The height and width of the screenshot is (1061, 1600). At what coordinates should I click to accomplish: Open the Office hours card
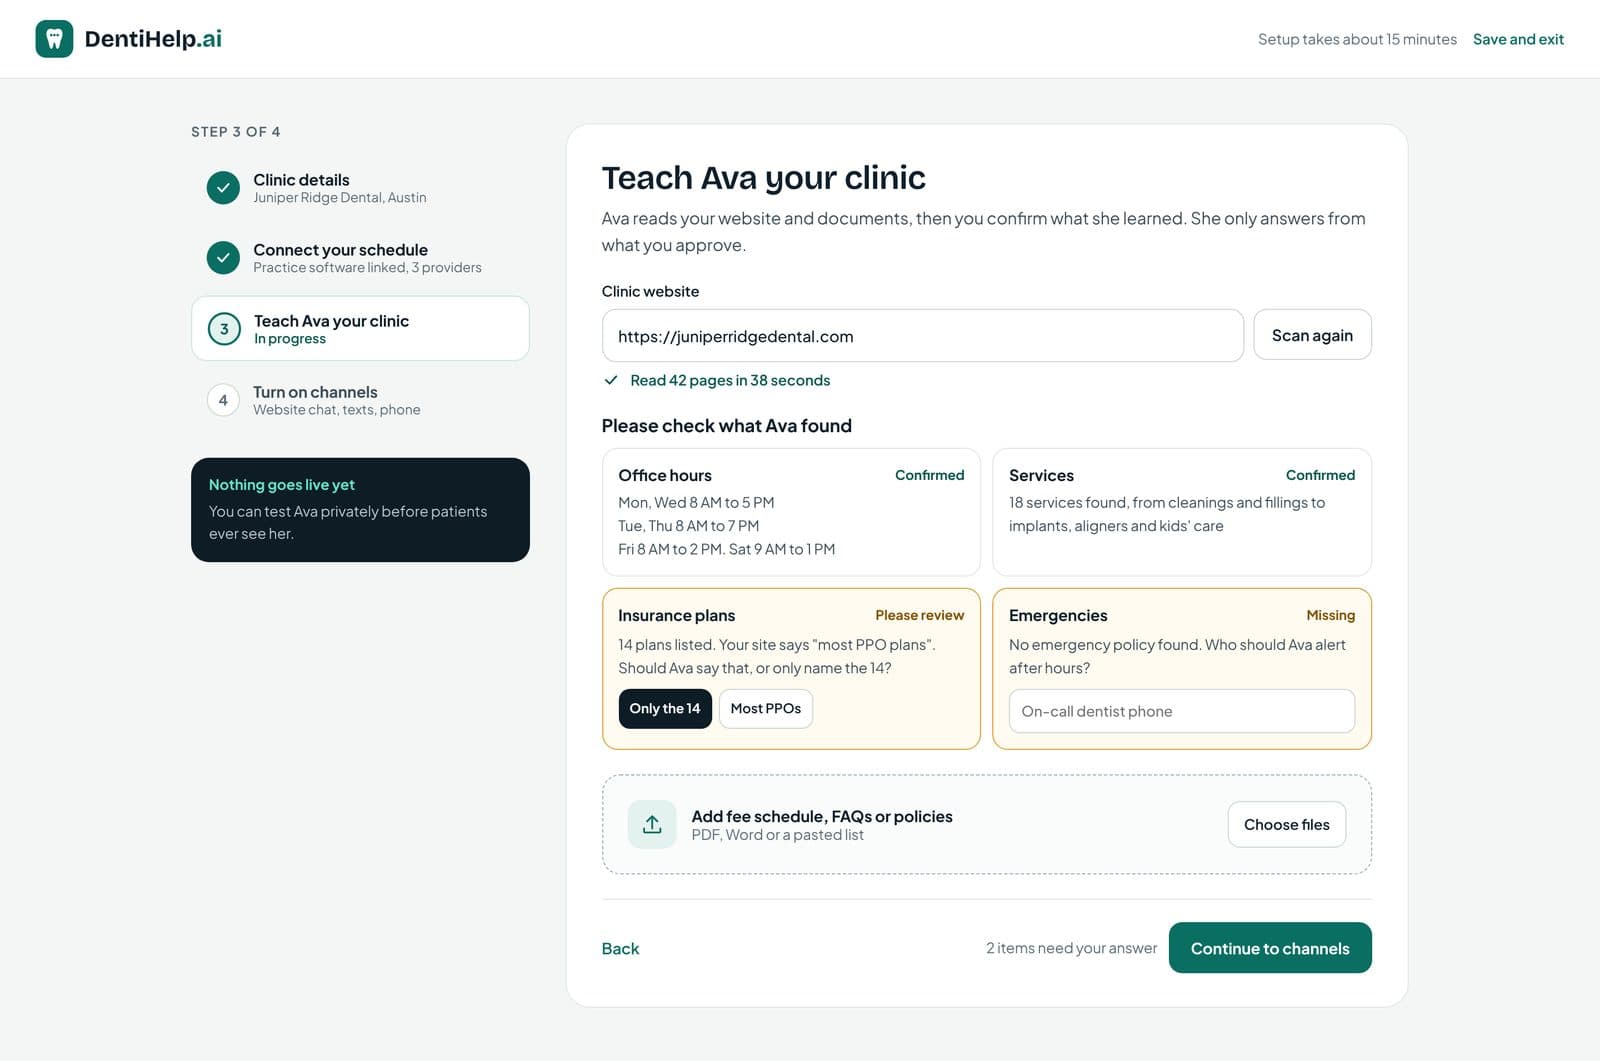[791, 512]
